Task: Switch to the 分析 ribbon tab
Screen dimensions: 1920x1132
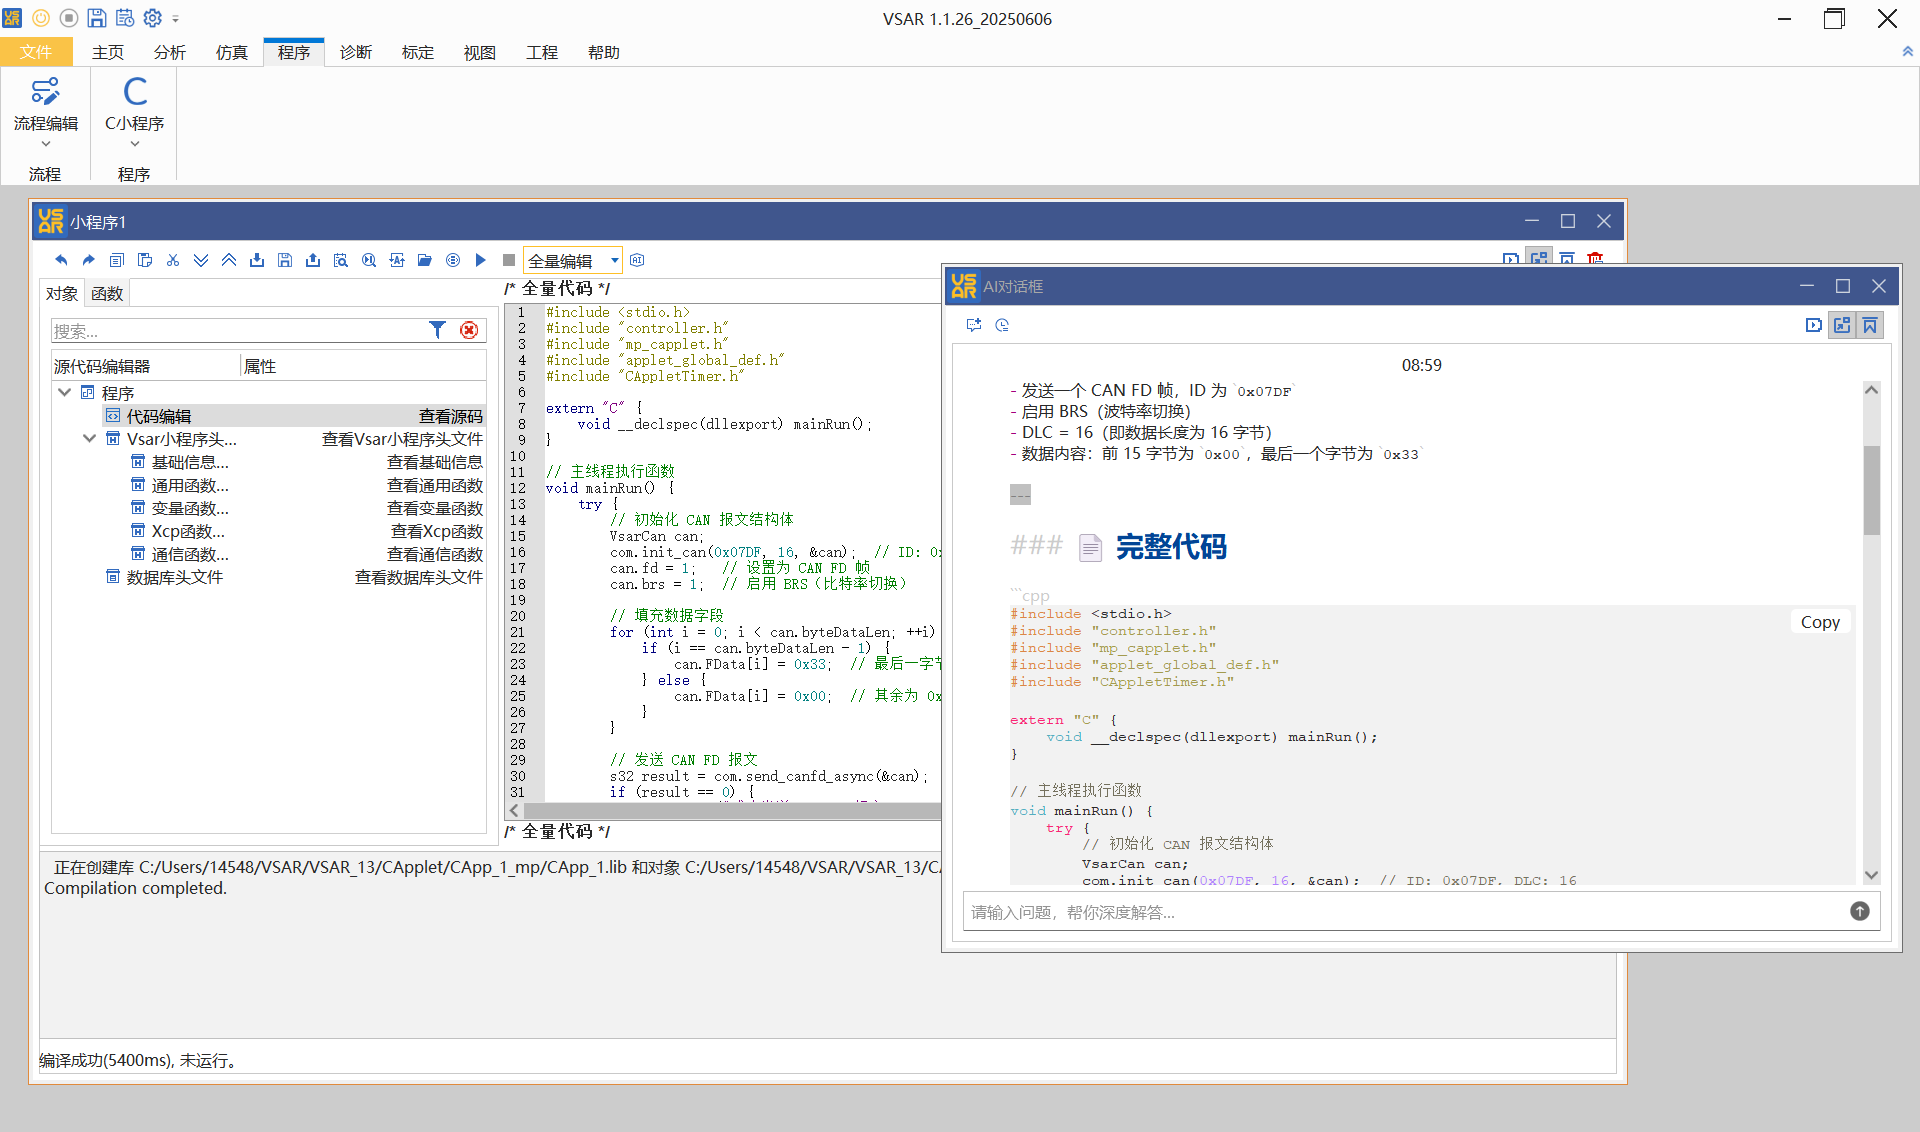Action: [x=170, y=52]
